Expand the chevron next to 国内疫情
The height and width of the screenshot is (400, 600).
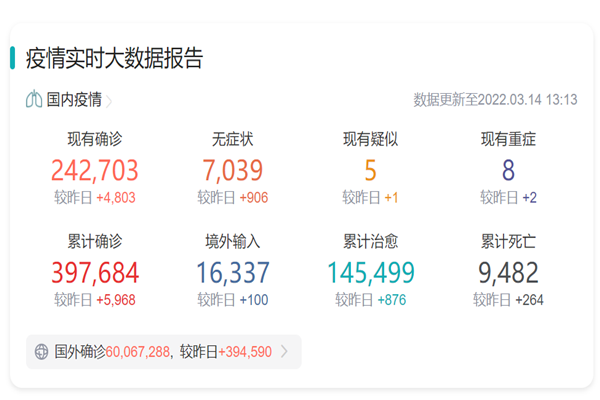pos(109,100)
